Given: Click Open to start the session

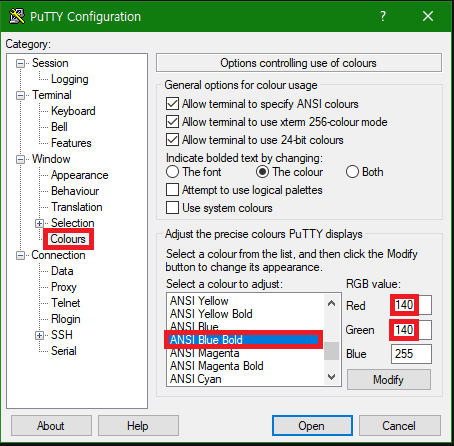Looking at the screenshot, I should pyautogui.click(x=312, y=425).
